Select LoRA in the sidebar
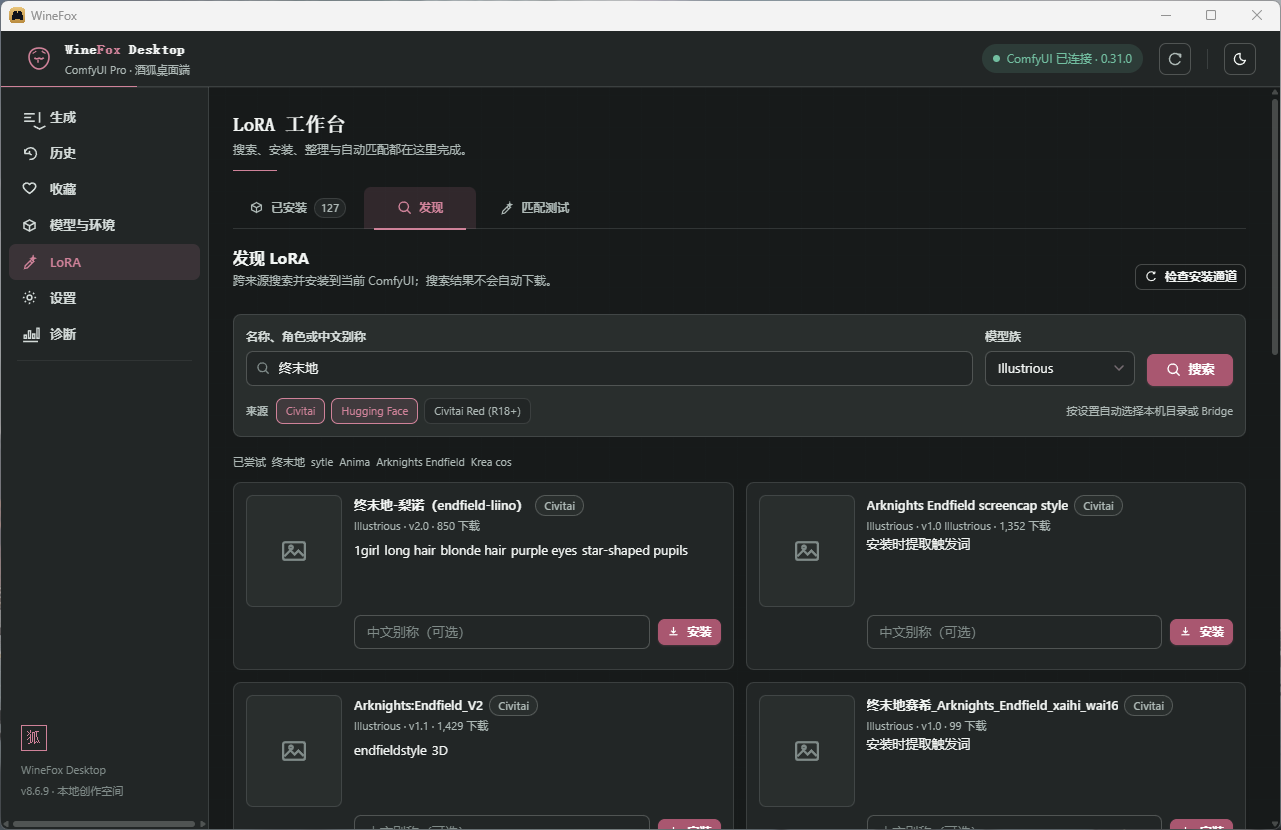The height and width of the screenshot is (830, 1281). pos(104,262)
